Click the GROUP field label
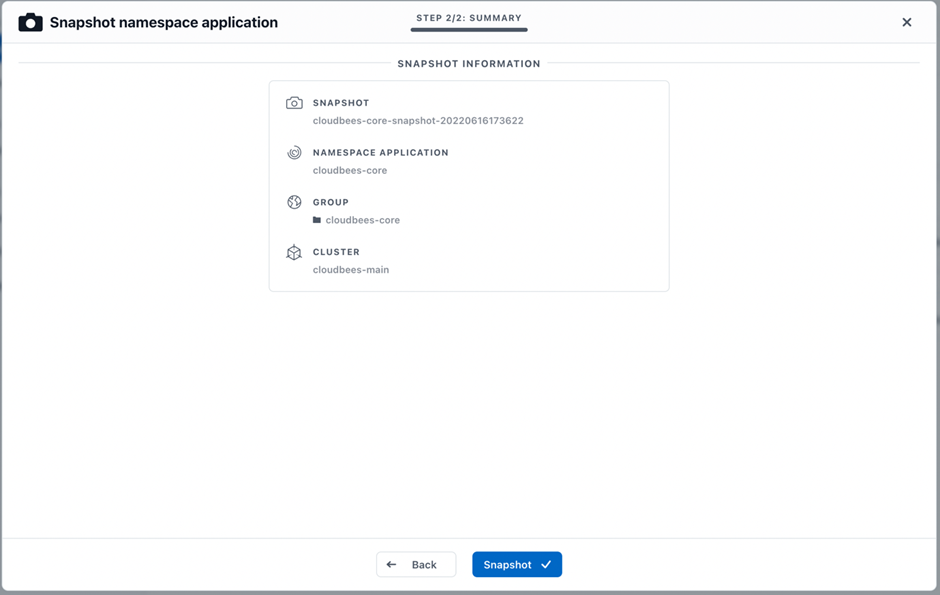Viewport: 940px width, 595px height. tap(330, 203)
